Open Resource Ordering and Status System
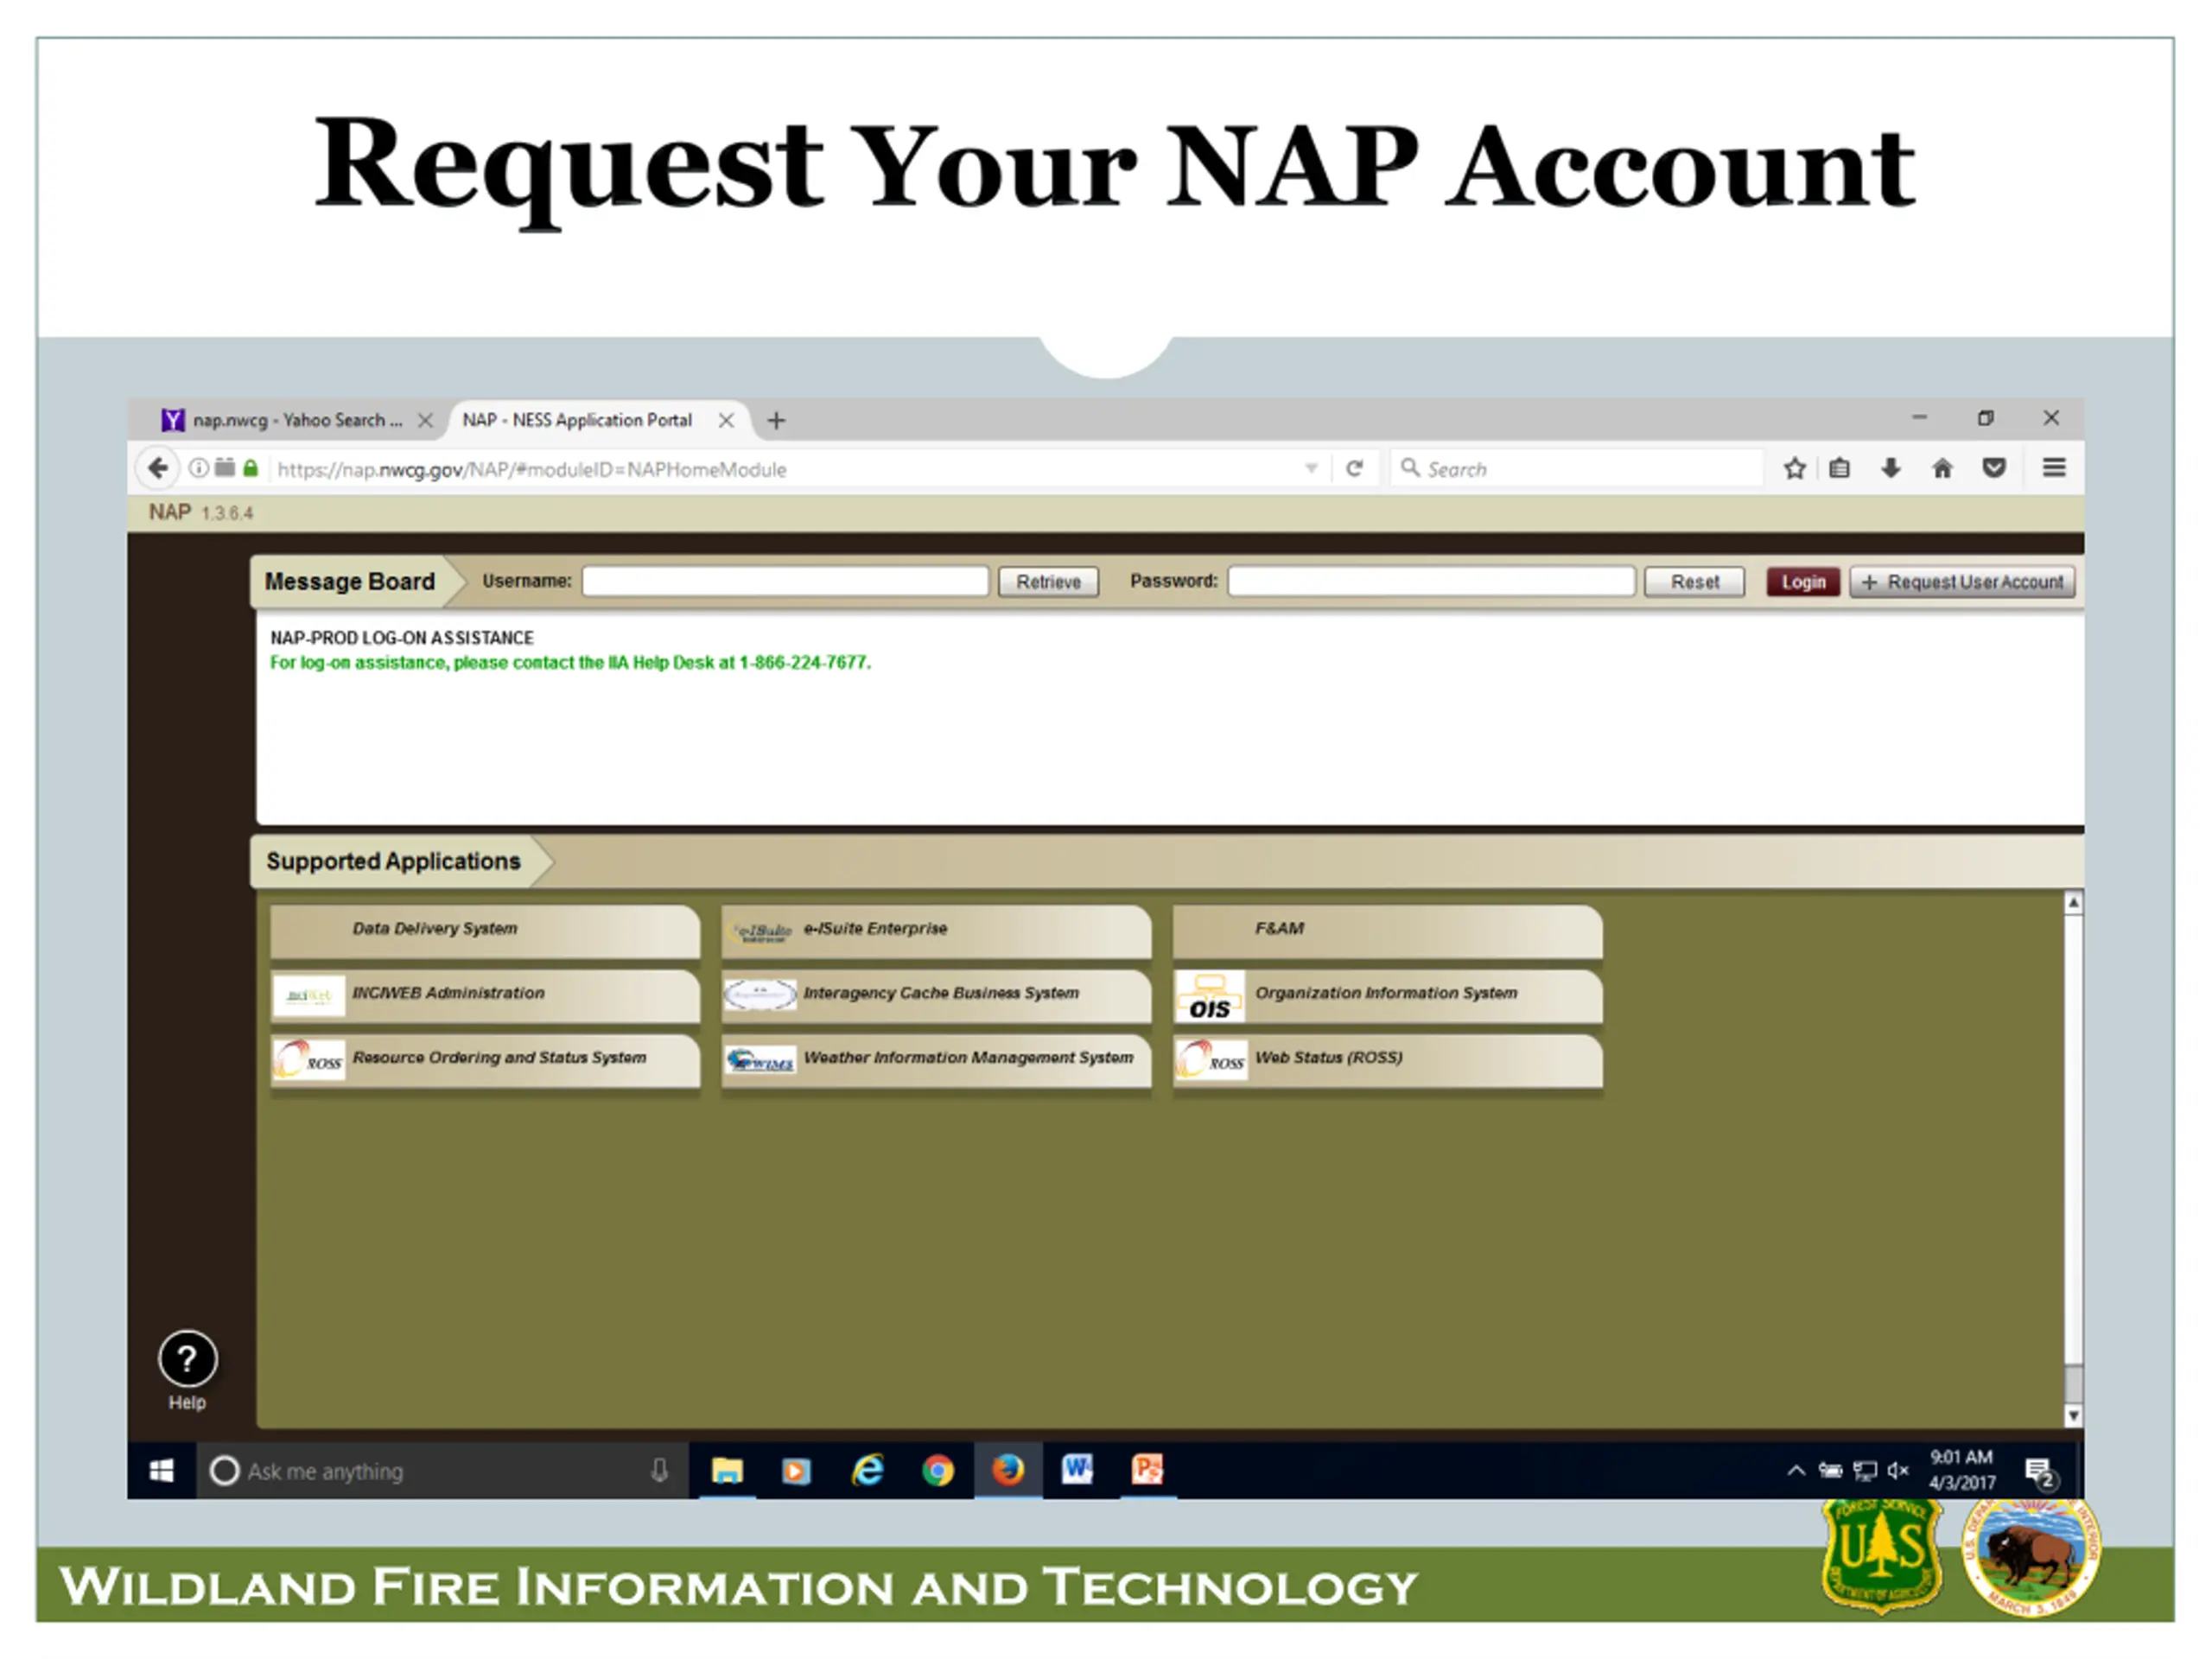 click(x=485, y=1058)
